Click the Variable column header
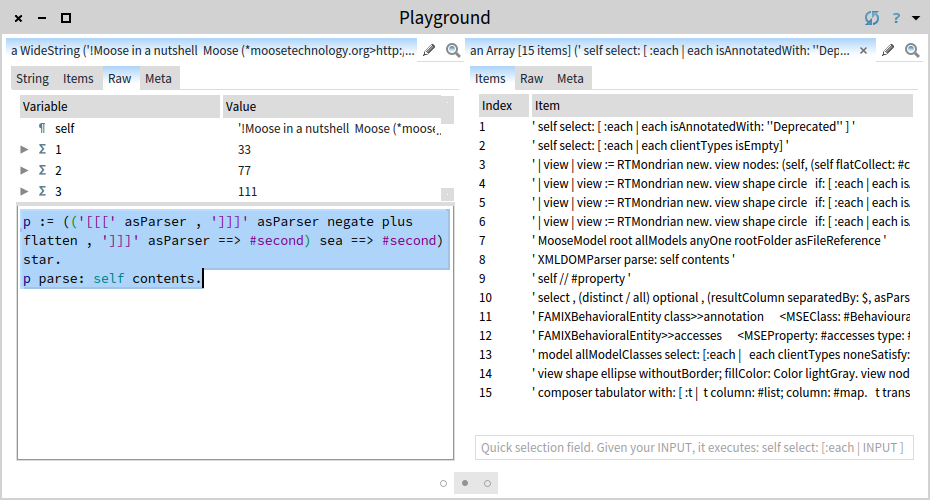The width and height of the screenshot is (930, 500). 120,107
